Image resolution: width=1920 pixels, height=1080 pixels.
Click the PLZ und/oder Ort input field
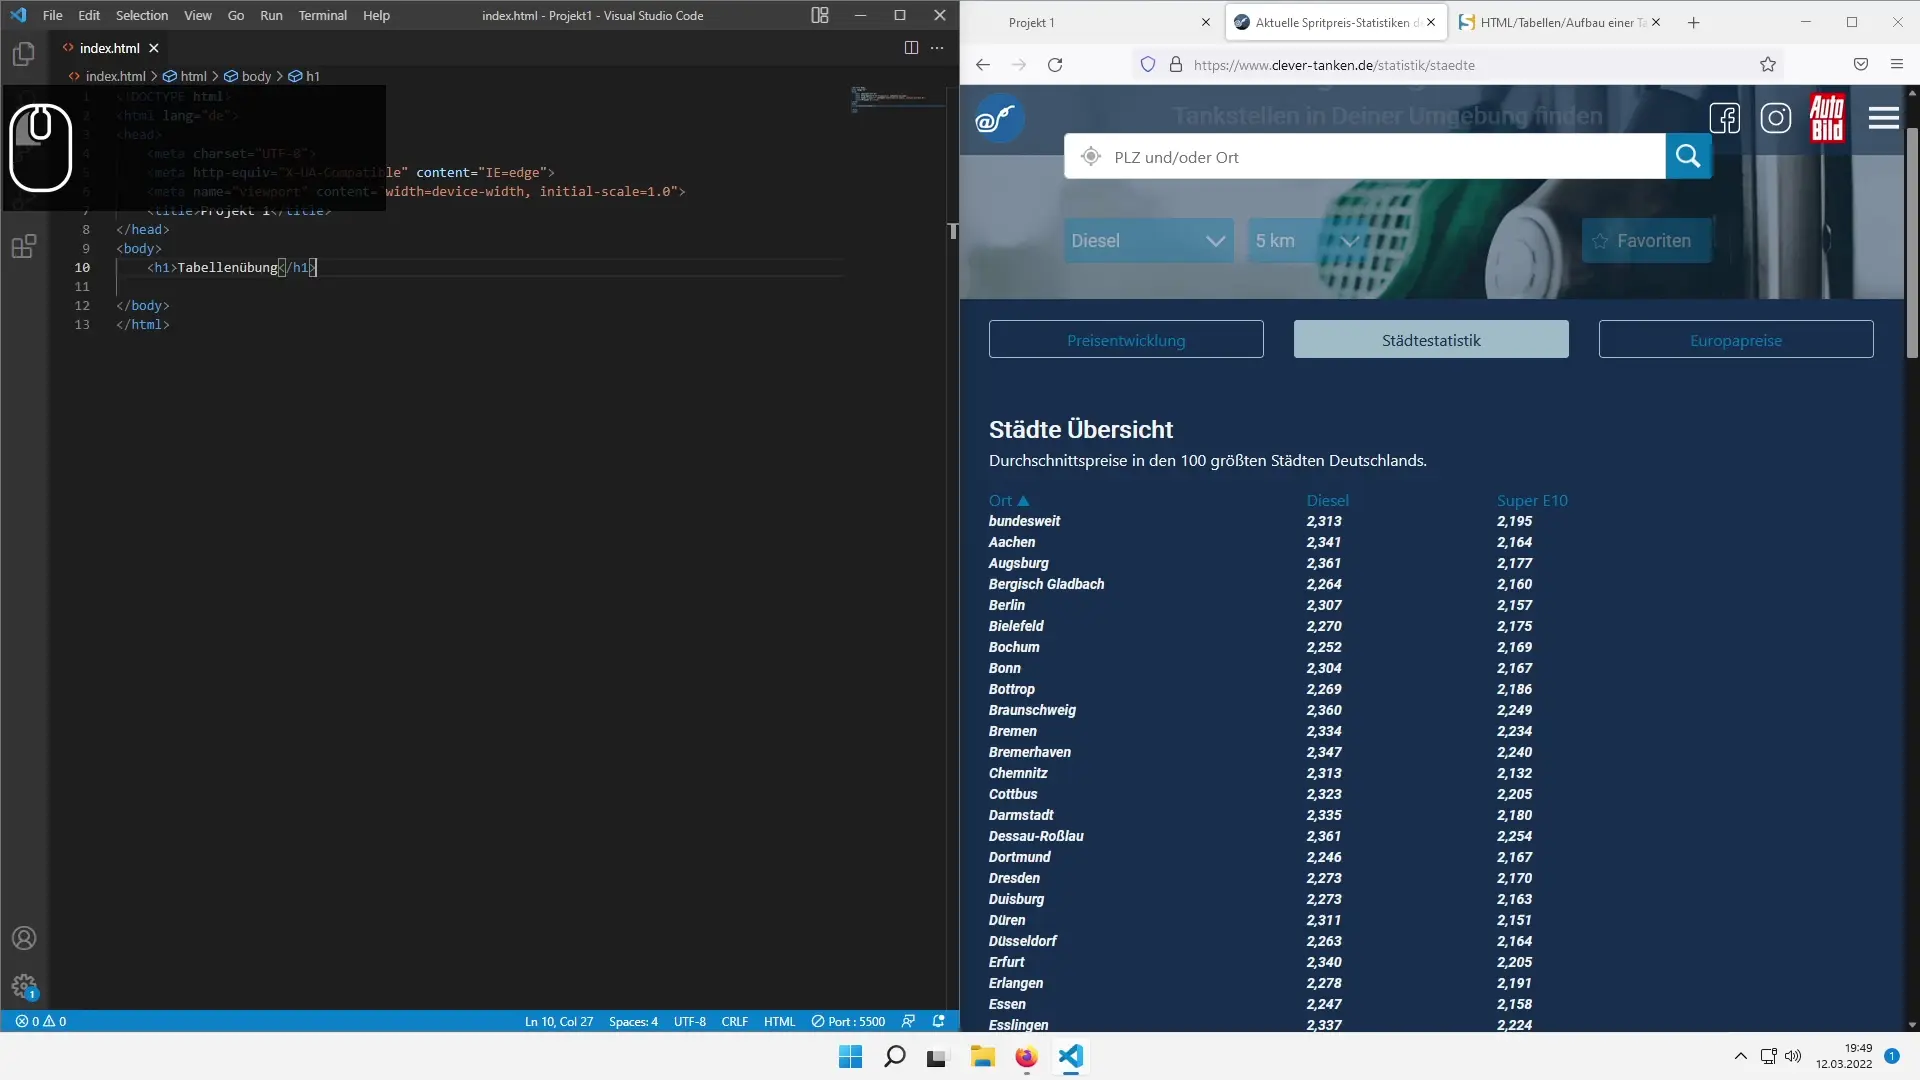click(x=1380, y=157)
